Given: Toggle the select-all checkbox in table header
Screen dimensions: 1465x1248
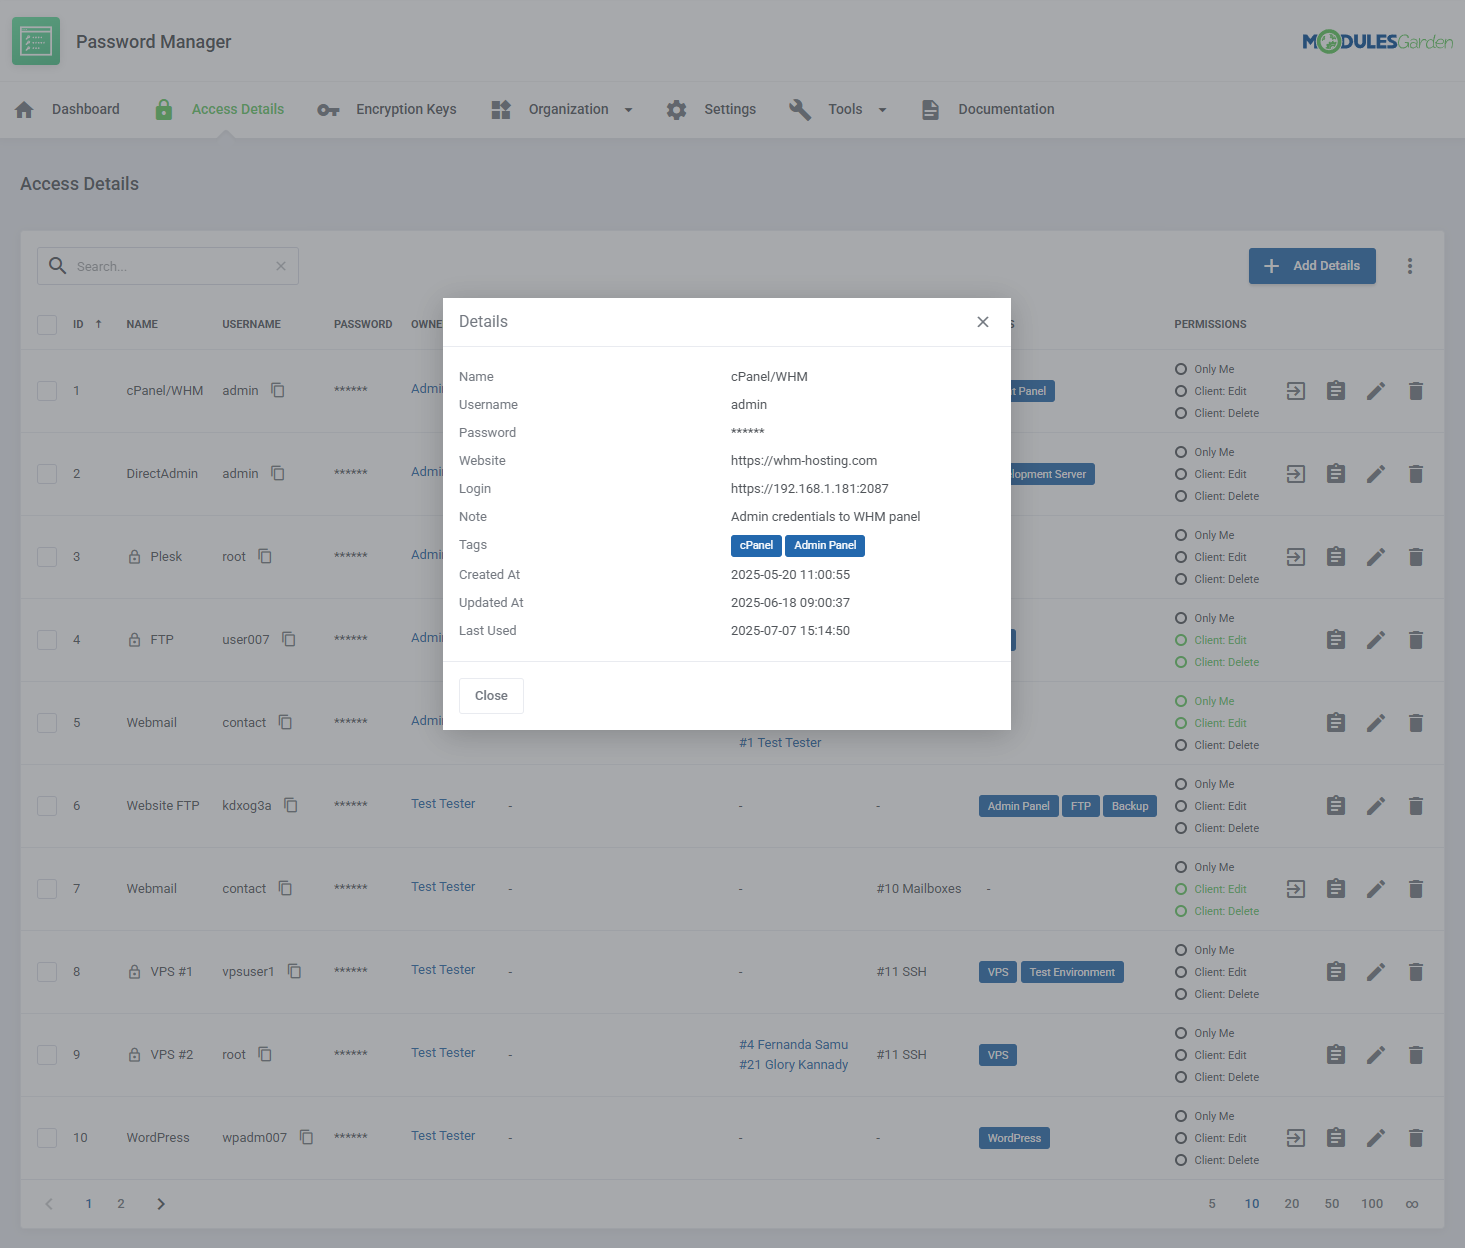Looking at the screenshot, I should coord(47,325).
